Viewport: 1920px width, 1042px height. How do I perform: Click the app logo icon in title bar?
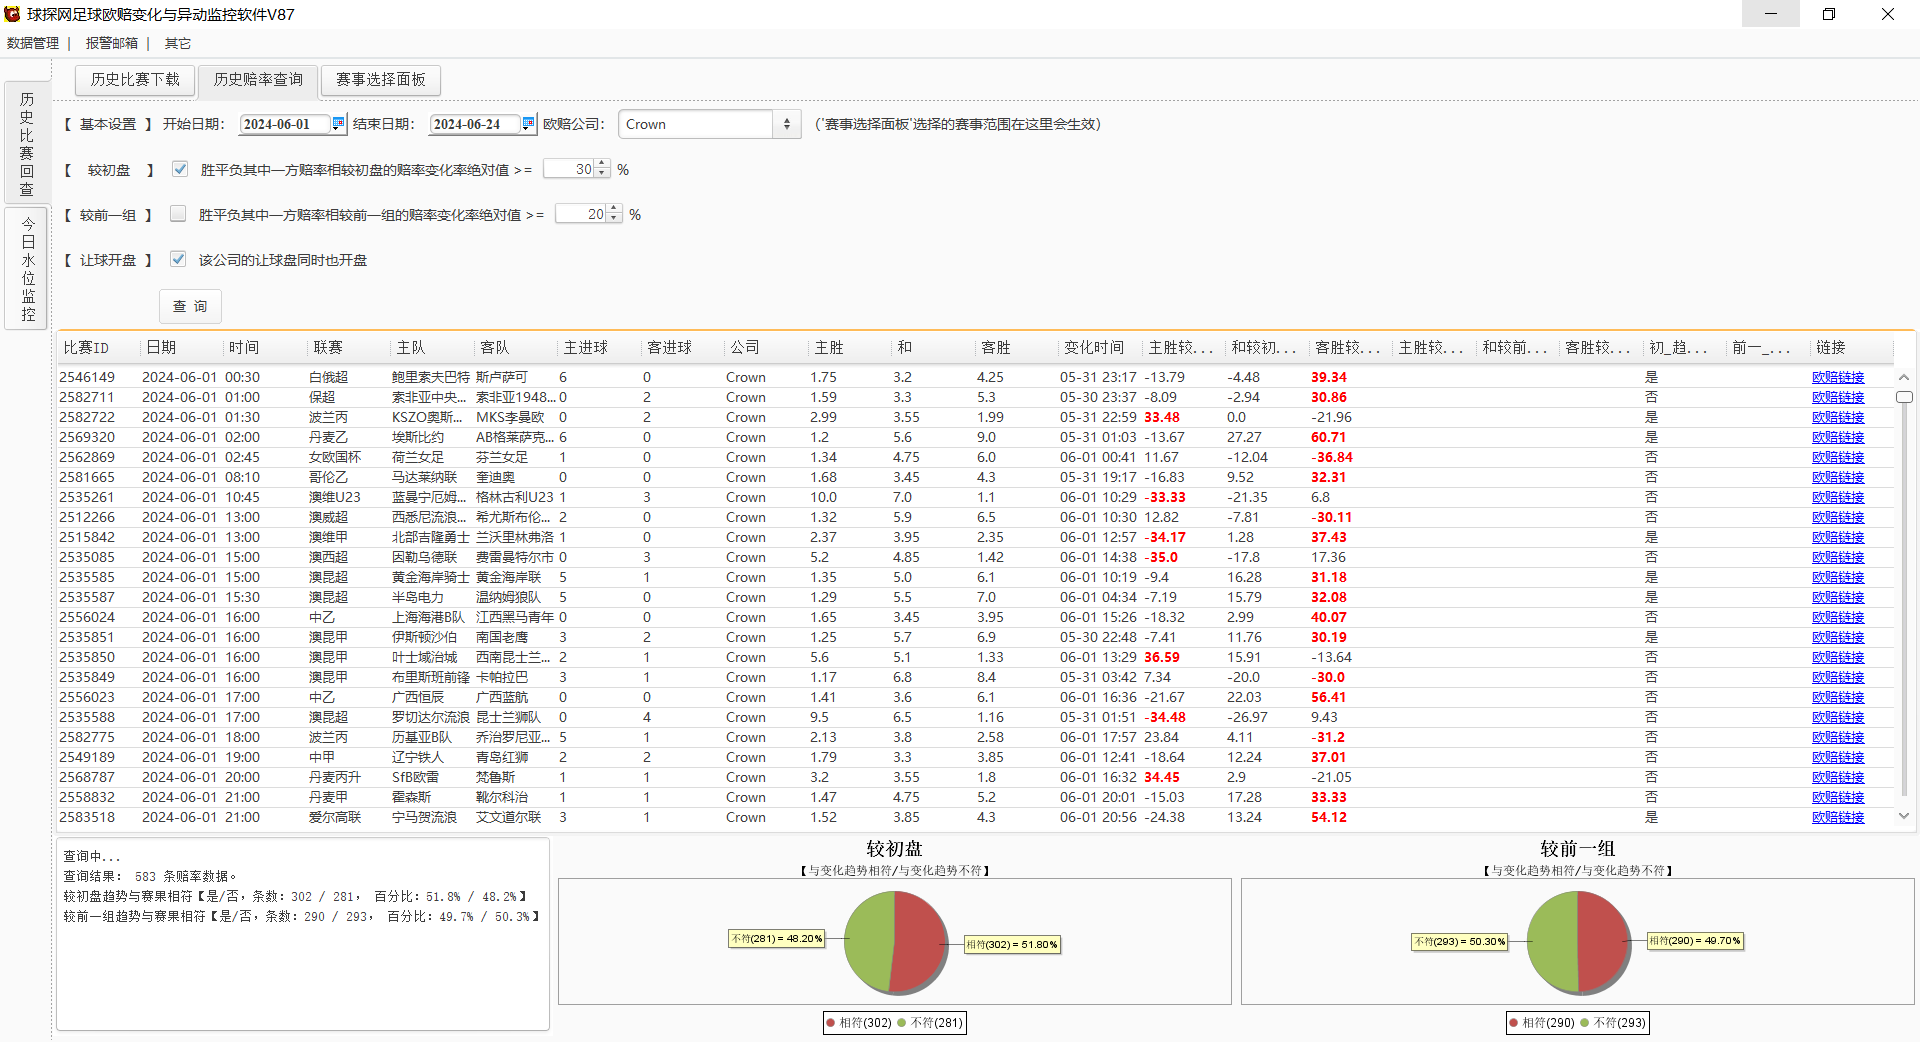12,14
